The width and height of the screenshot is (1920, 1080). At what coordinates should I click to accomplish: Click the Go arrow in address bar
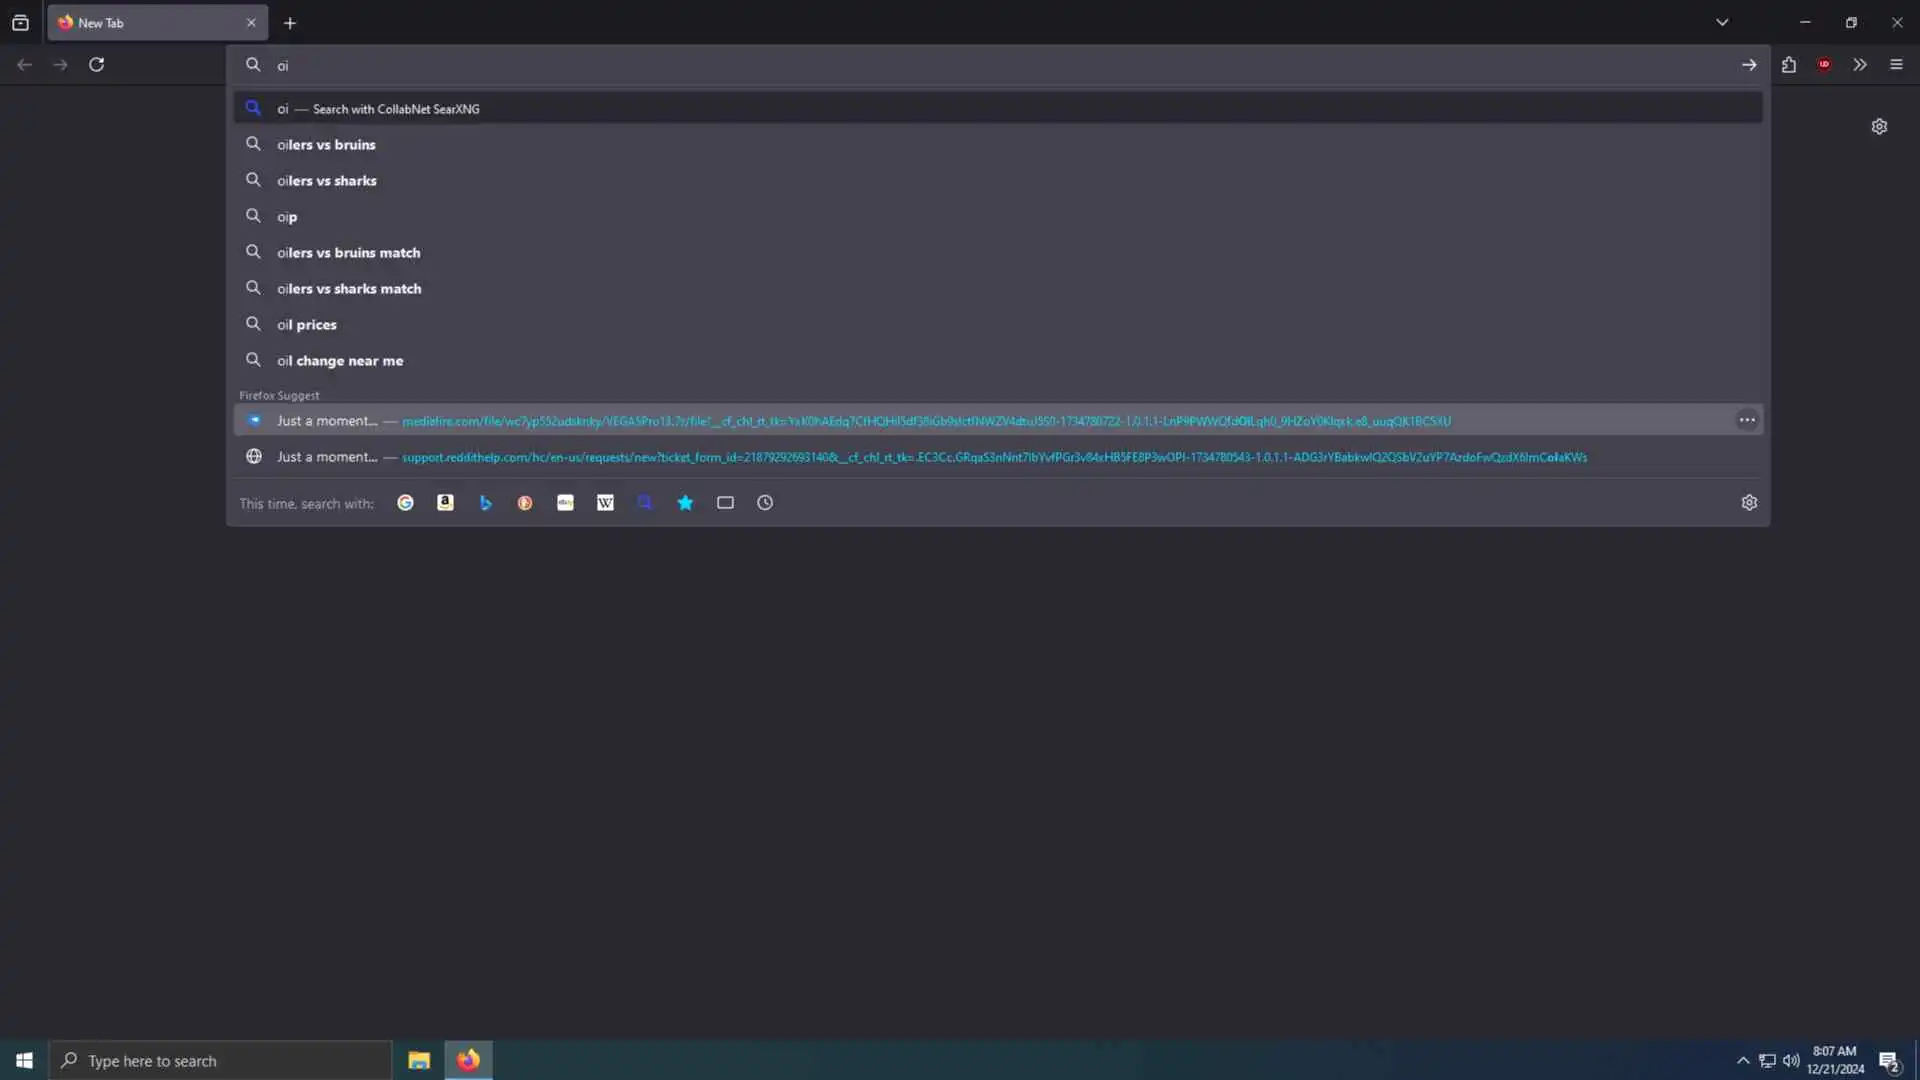(x=1749, y=65)
